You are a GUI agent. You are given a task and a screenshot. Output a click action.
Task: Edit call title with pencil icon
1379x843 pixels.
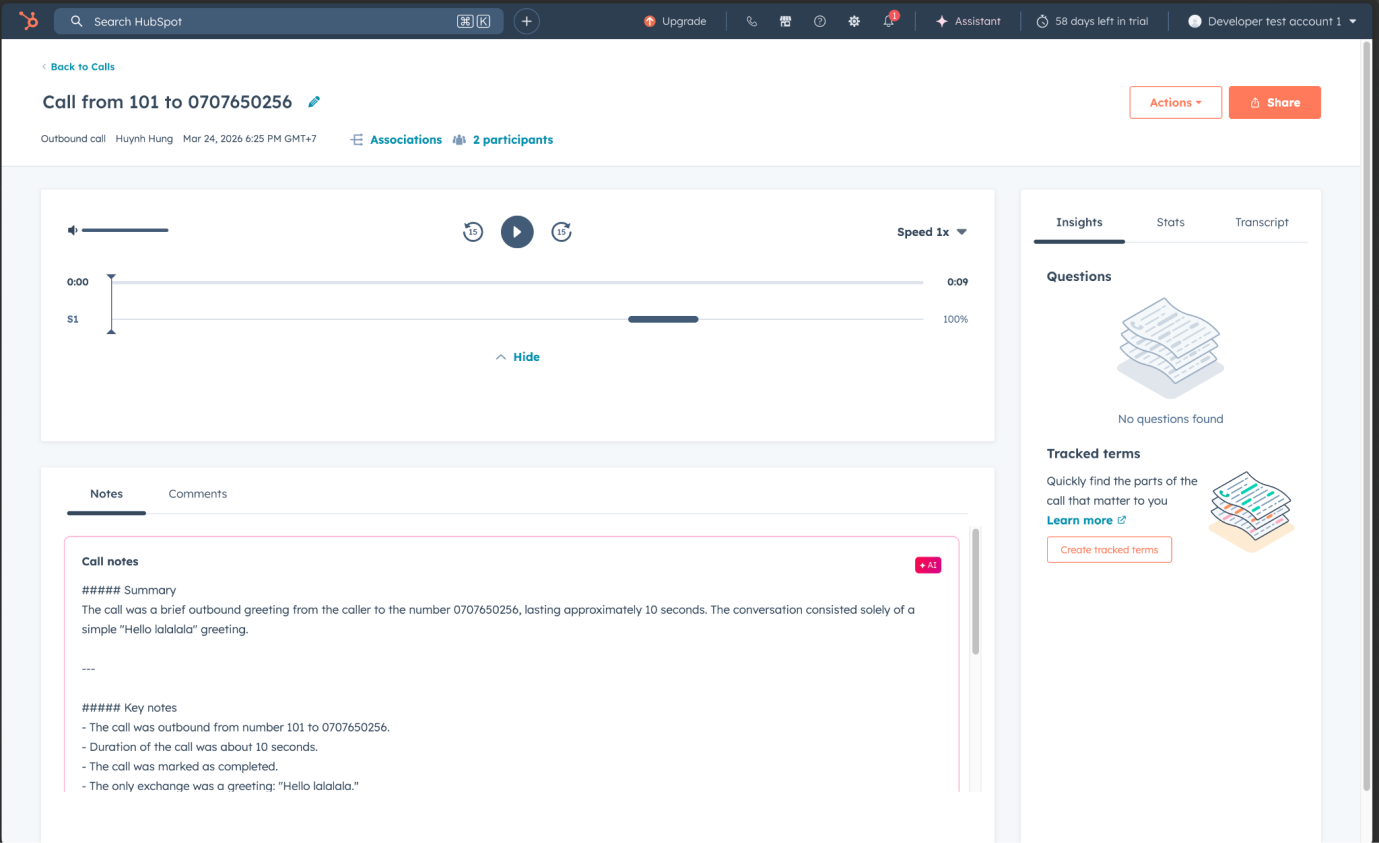[314, 102]
